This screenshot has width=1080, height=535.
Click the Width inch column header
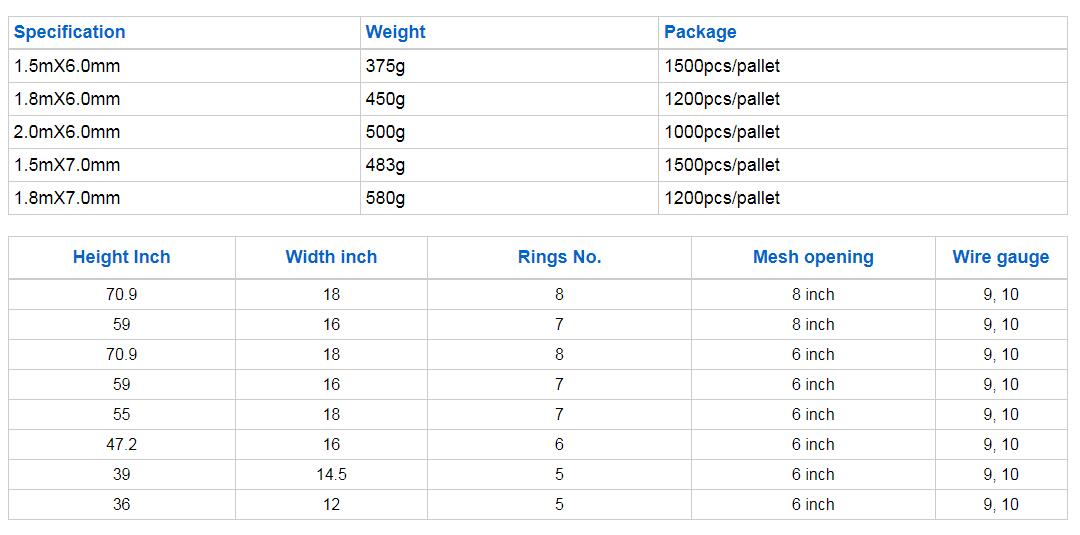331,258
